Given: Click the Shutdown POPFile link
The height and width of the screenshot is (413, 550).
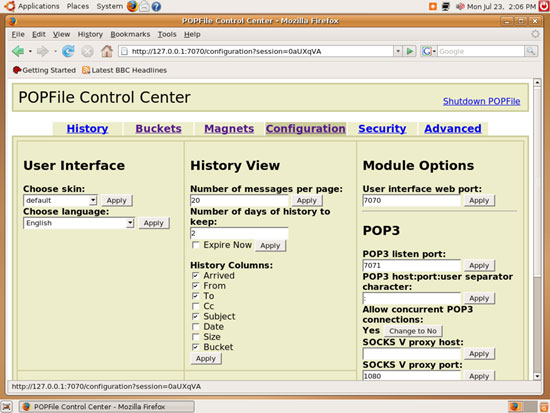Looking at the screenshot, I should 481,101.
